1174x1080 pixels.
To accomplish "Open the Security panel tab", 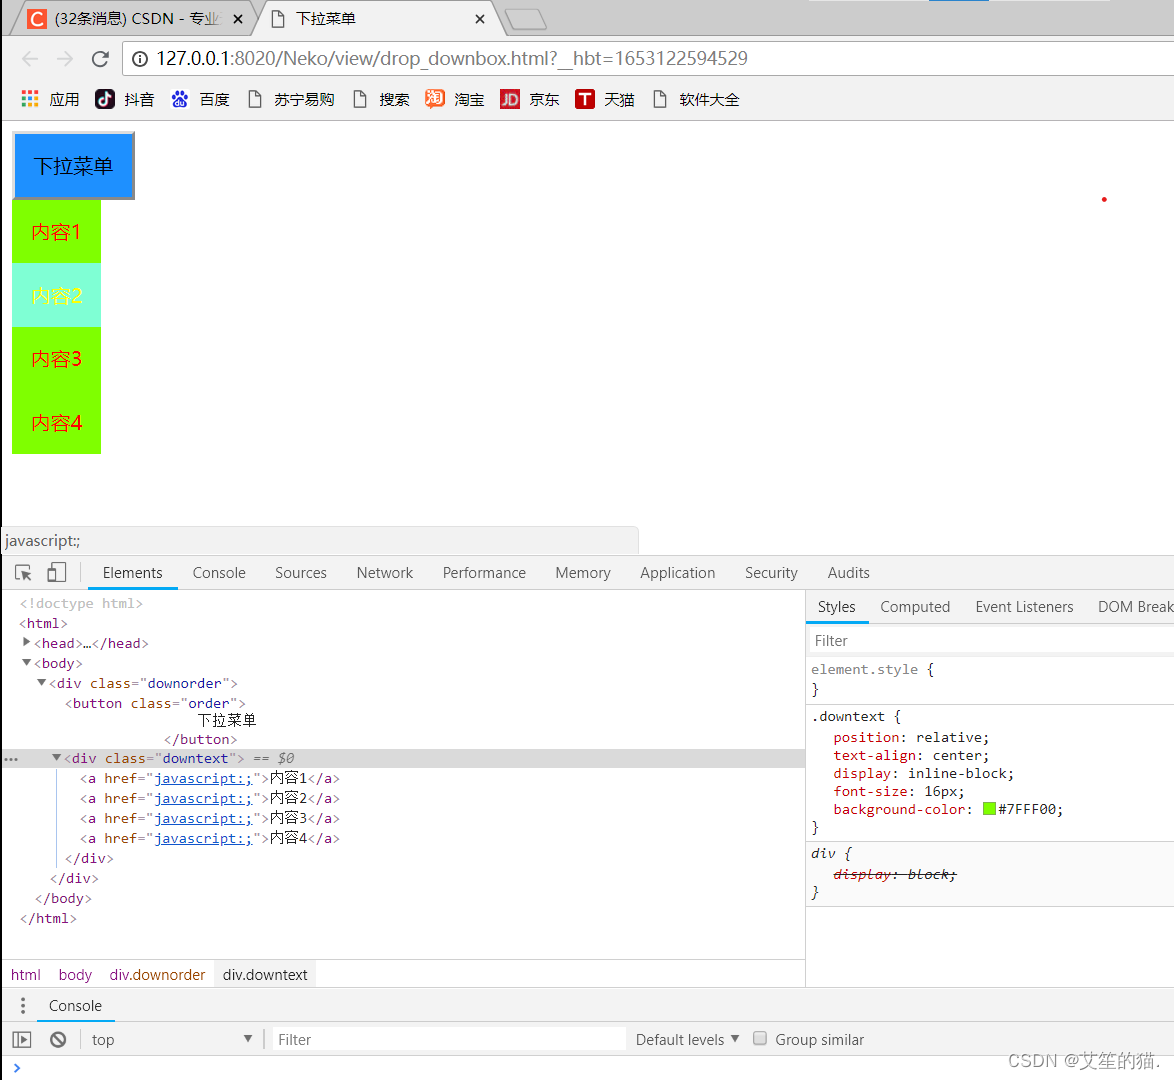I will pos(770,573).
